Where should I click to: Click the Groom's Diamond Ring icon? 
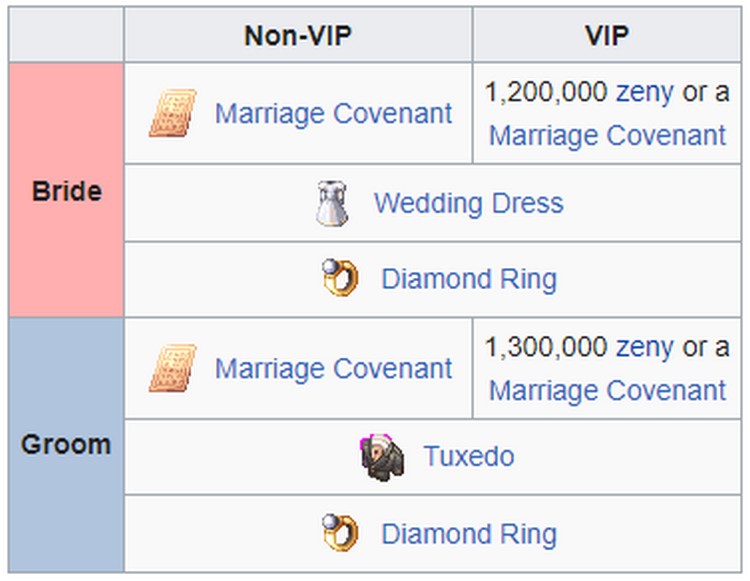point(340,533)
